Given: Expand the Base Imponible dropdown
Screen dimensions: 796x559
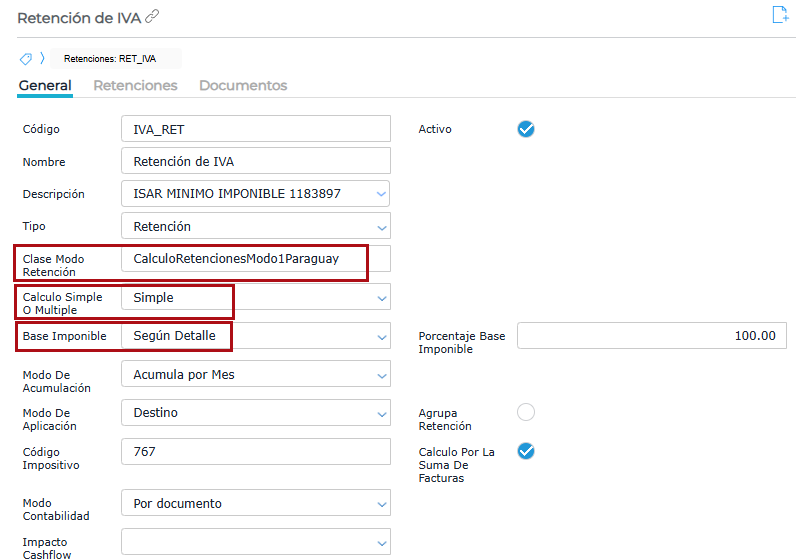Looking at the screenshot, I should pyautogui.click(x=380, y=337).
